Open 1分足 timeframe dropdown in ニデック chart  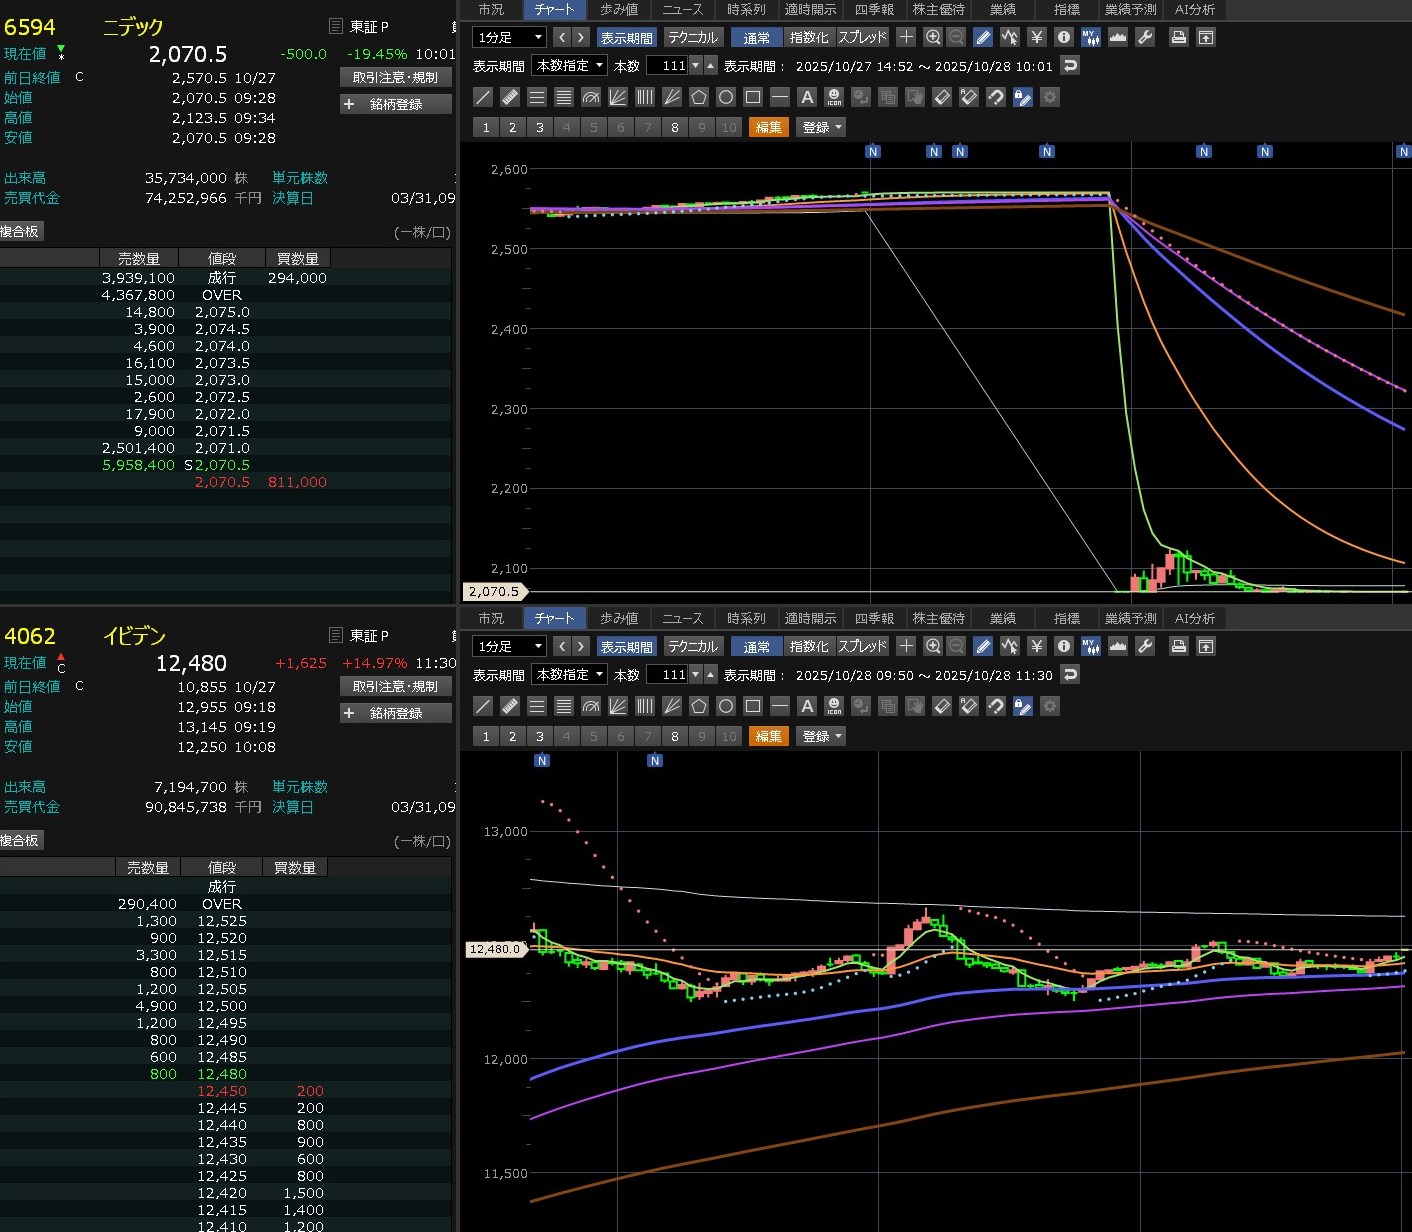pyautogui.click(x=509, y=37)
